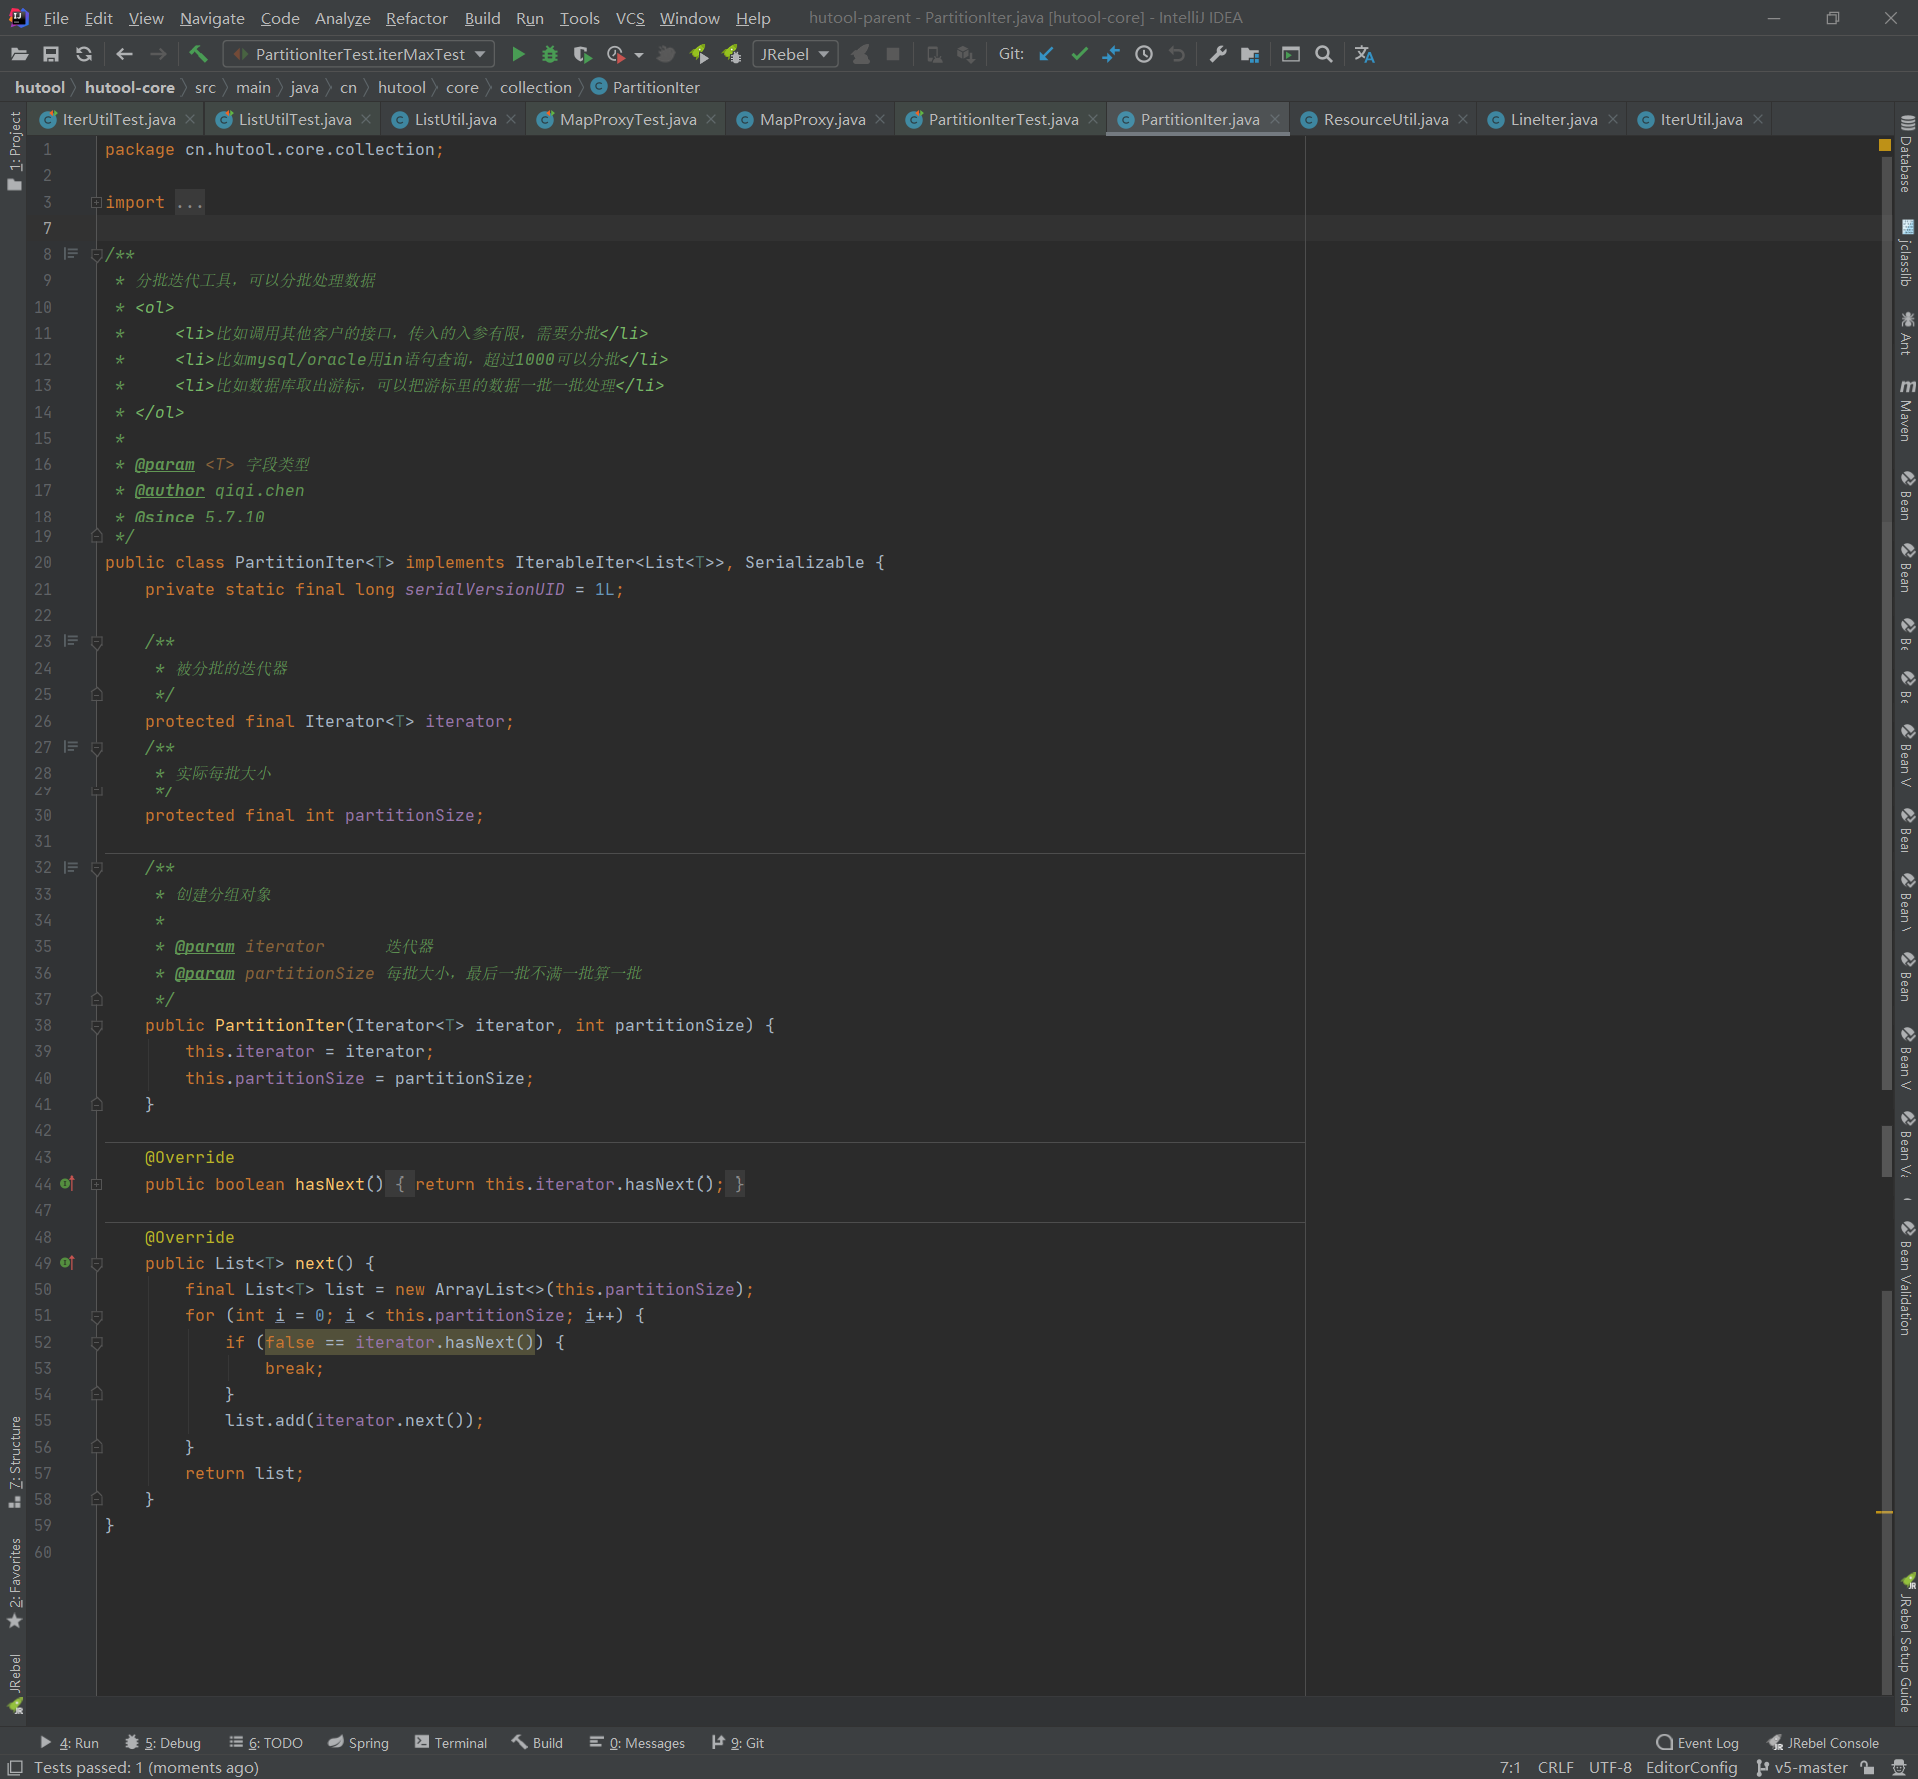Open the Terminal tool window

click(x=451, y=1742)
